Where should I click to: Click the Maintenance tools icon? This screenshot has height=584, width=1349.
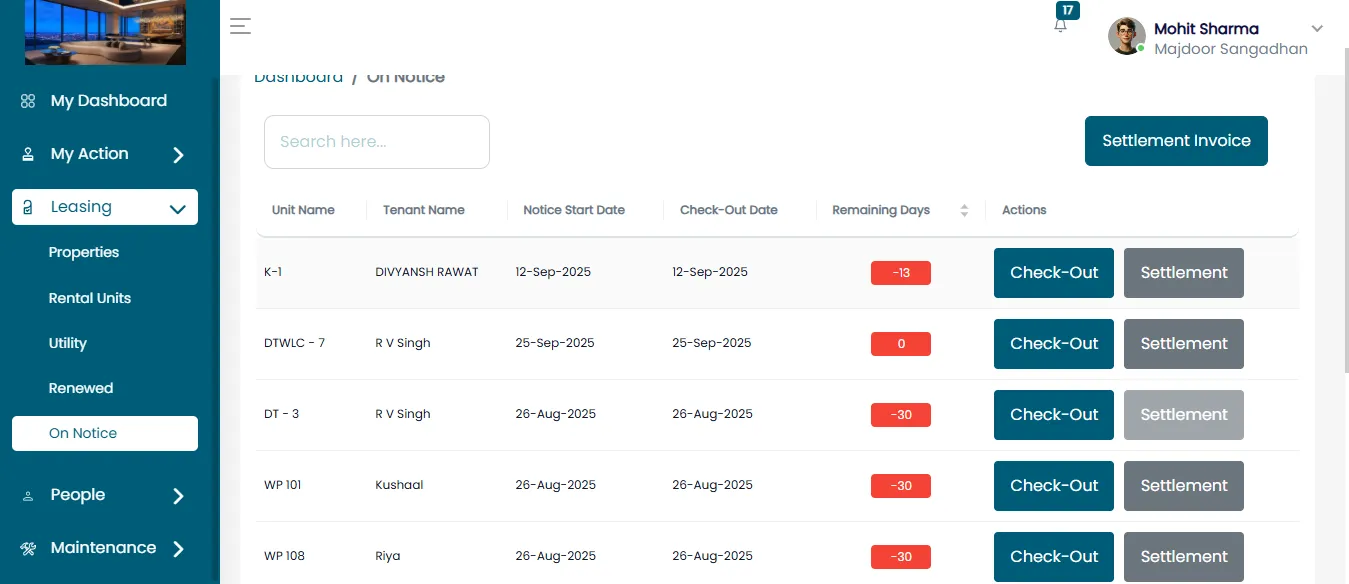(x=29, y=548)
